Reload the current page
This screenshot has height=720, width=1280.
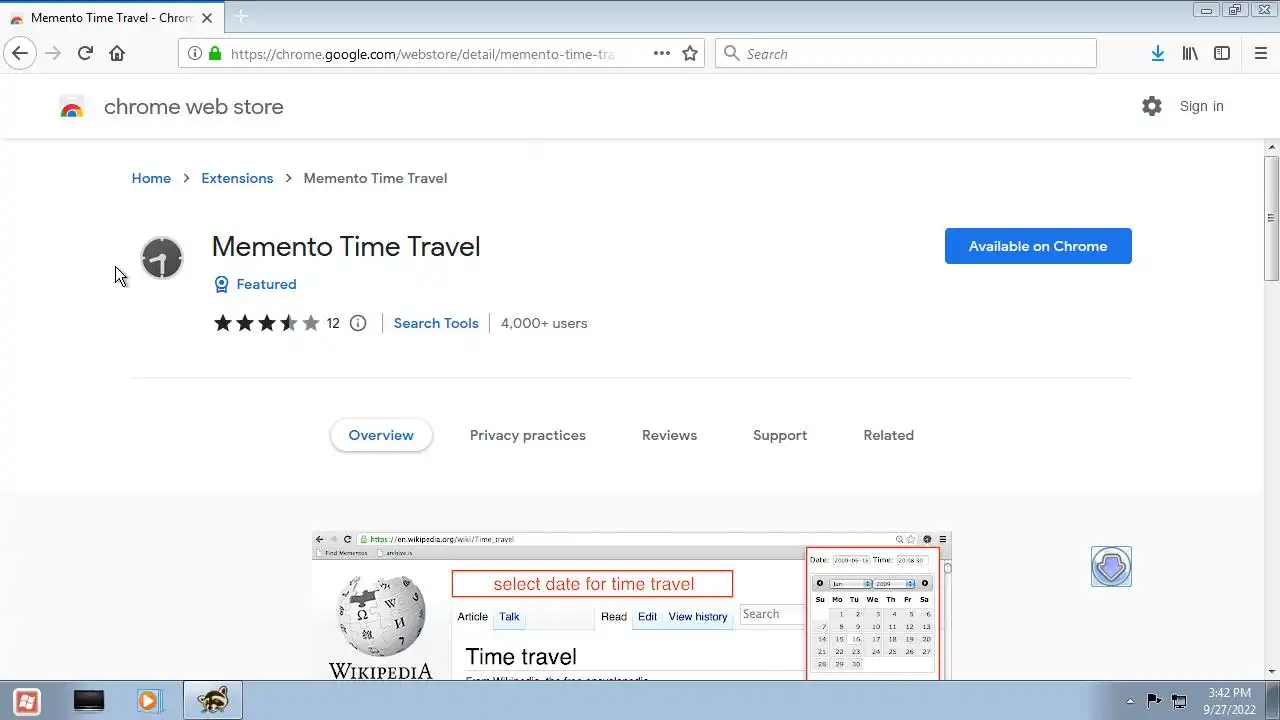click(x=85, y=54)
